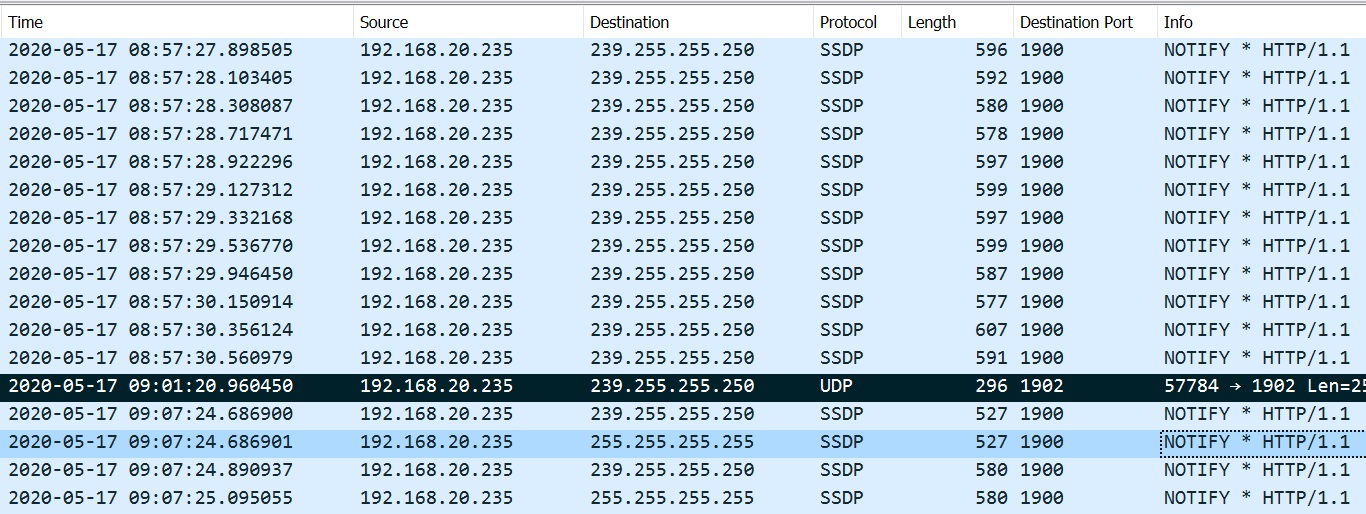This screenshot has width=1366, height=514.
Task: Select the SSDP packet with length 607
Action: point(683,330)
